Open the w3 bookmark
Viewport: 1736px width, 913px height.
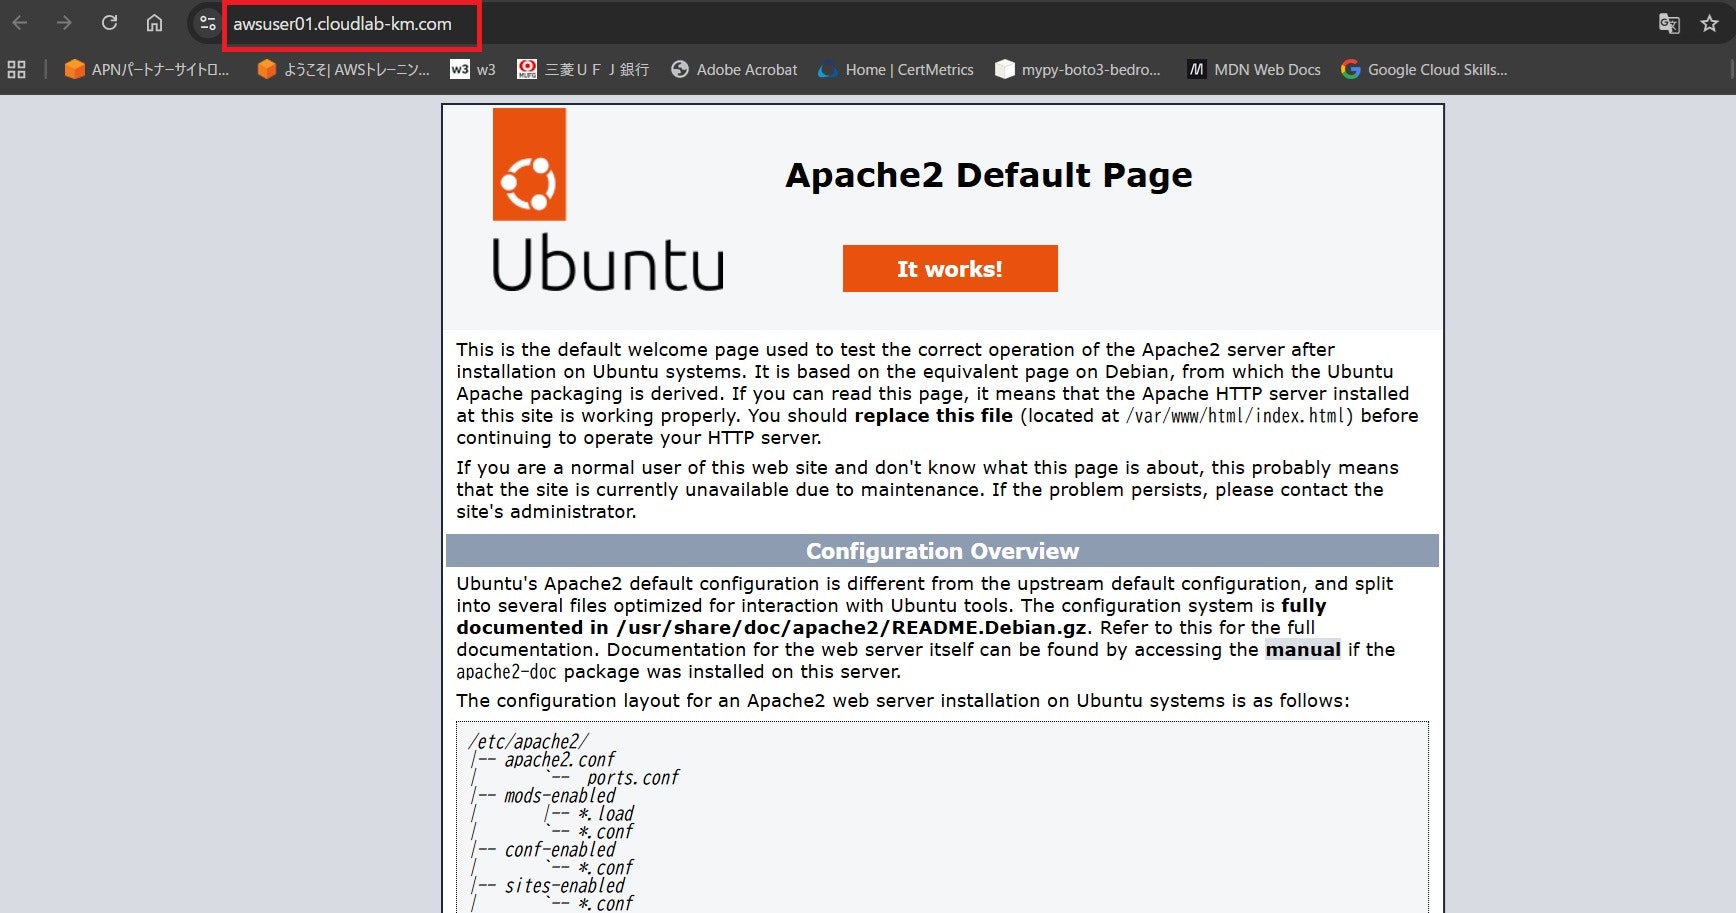[471, 69]
